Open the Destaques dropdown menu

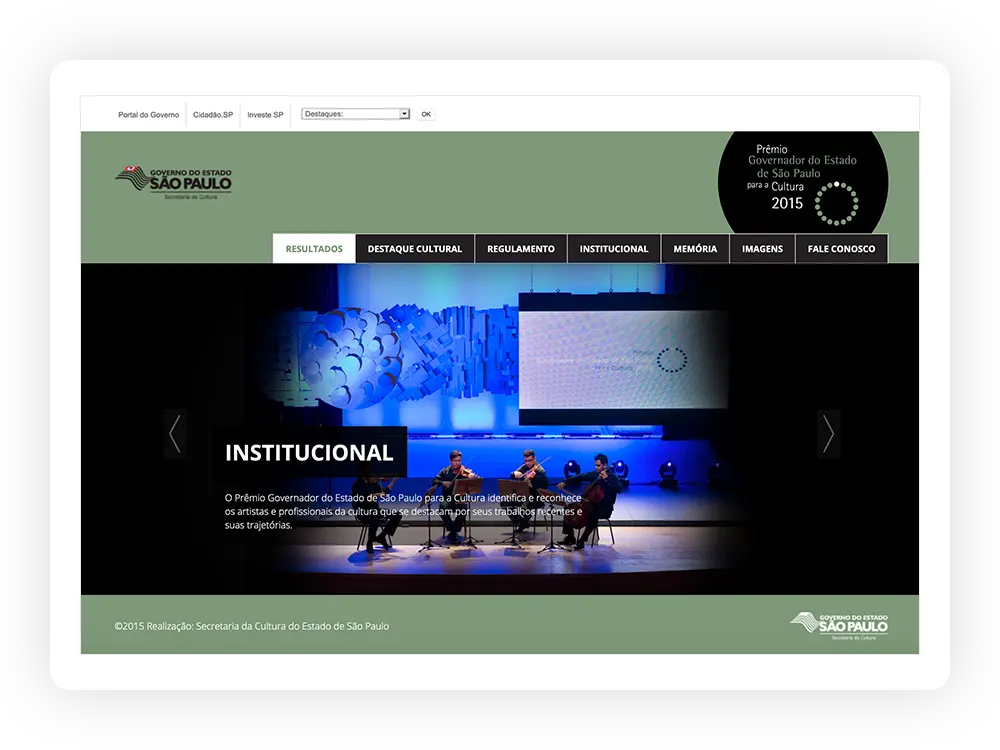click(355, 113)
